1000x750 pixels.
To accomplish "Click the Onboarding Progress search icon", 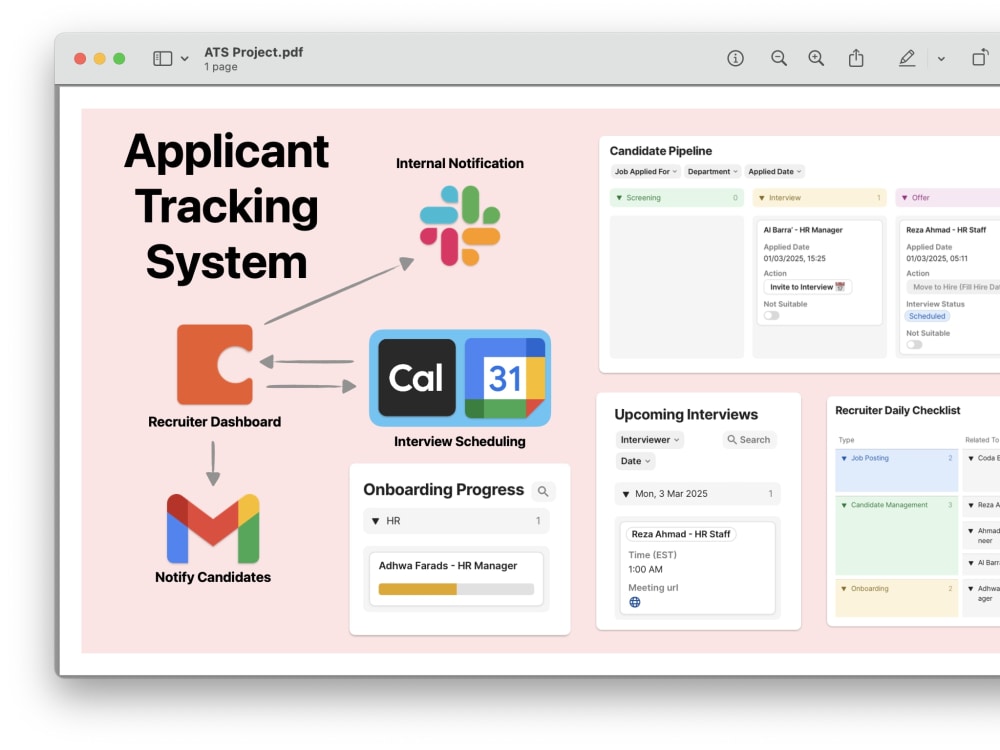I will (x=543, y=491).
